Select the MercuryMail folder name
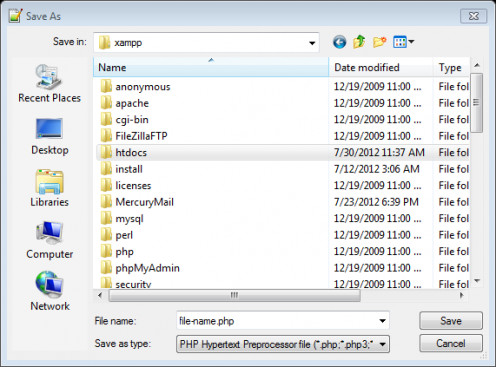Viewport: 496px width, 367px height. tap(144, 202)
